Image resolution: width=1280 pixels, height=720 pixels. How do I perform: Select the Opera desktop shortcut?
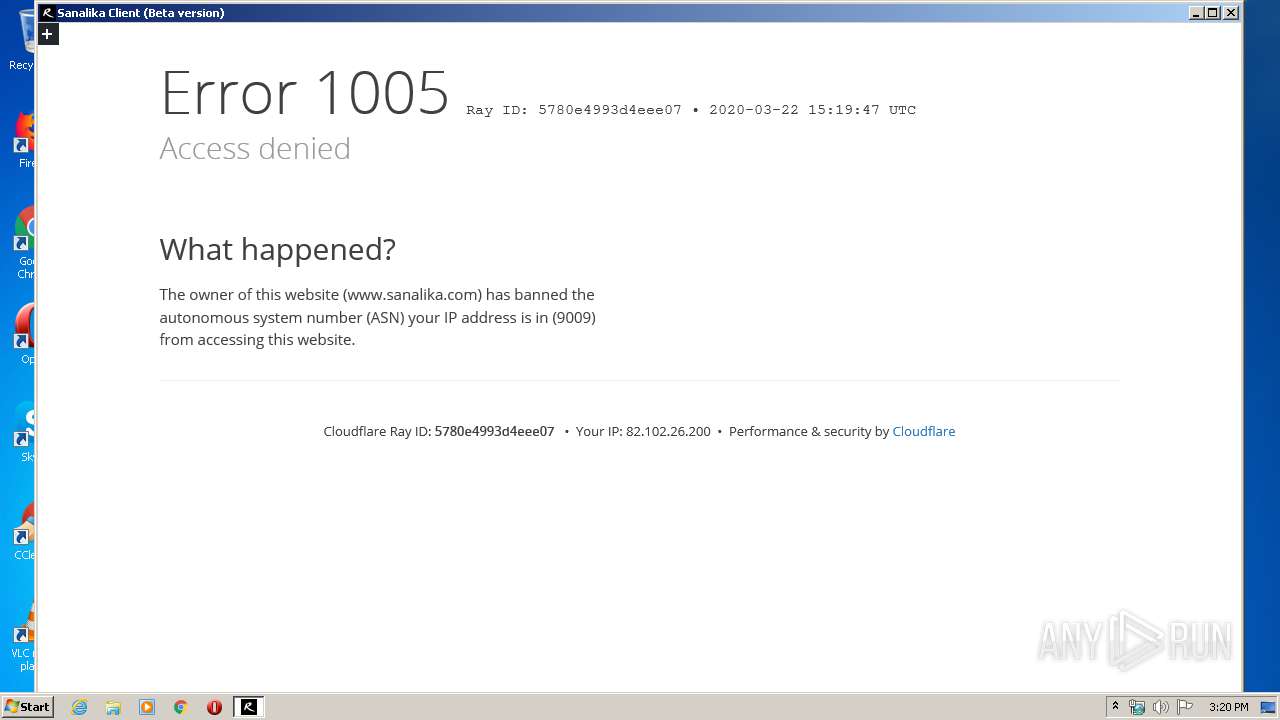click(22, 335)
